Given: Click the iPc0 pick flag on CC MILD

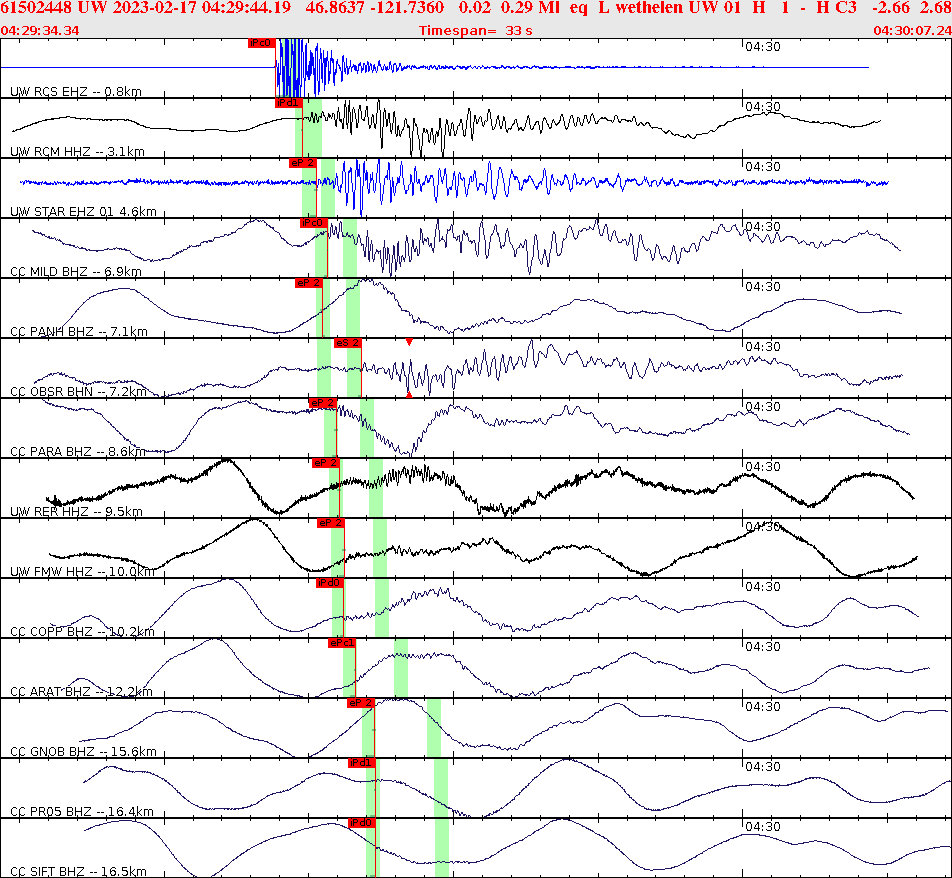Looking at the screenshot, I should (x=313, y=223).
